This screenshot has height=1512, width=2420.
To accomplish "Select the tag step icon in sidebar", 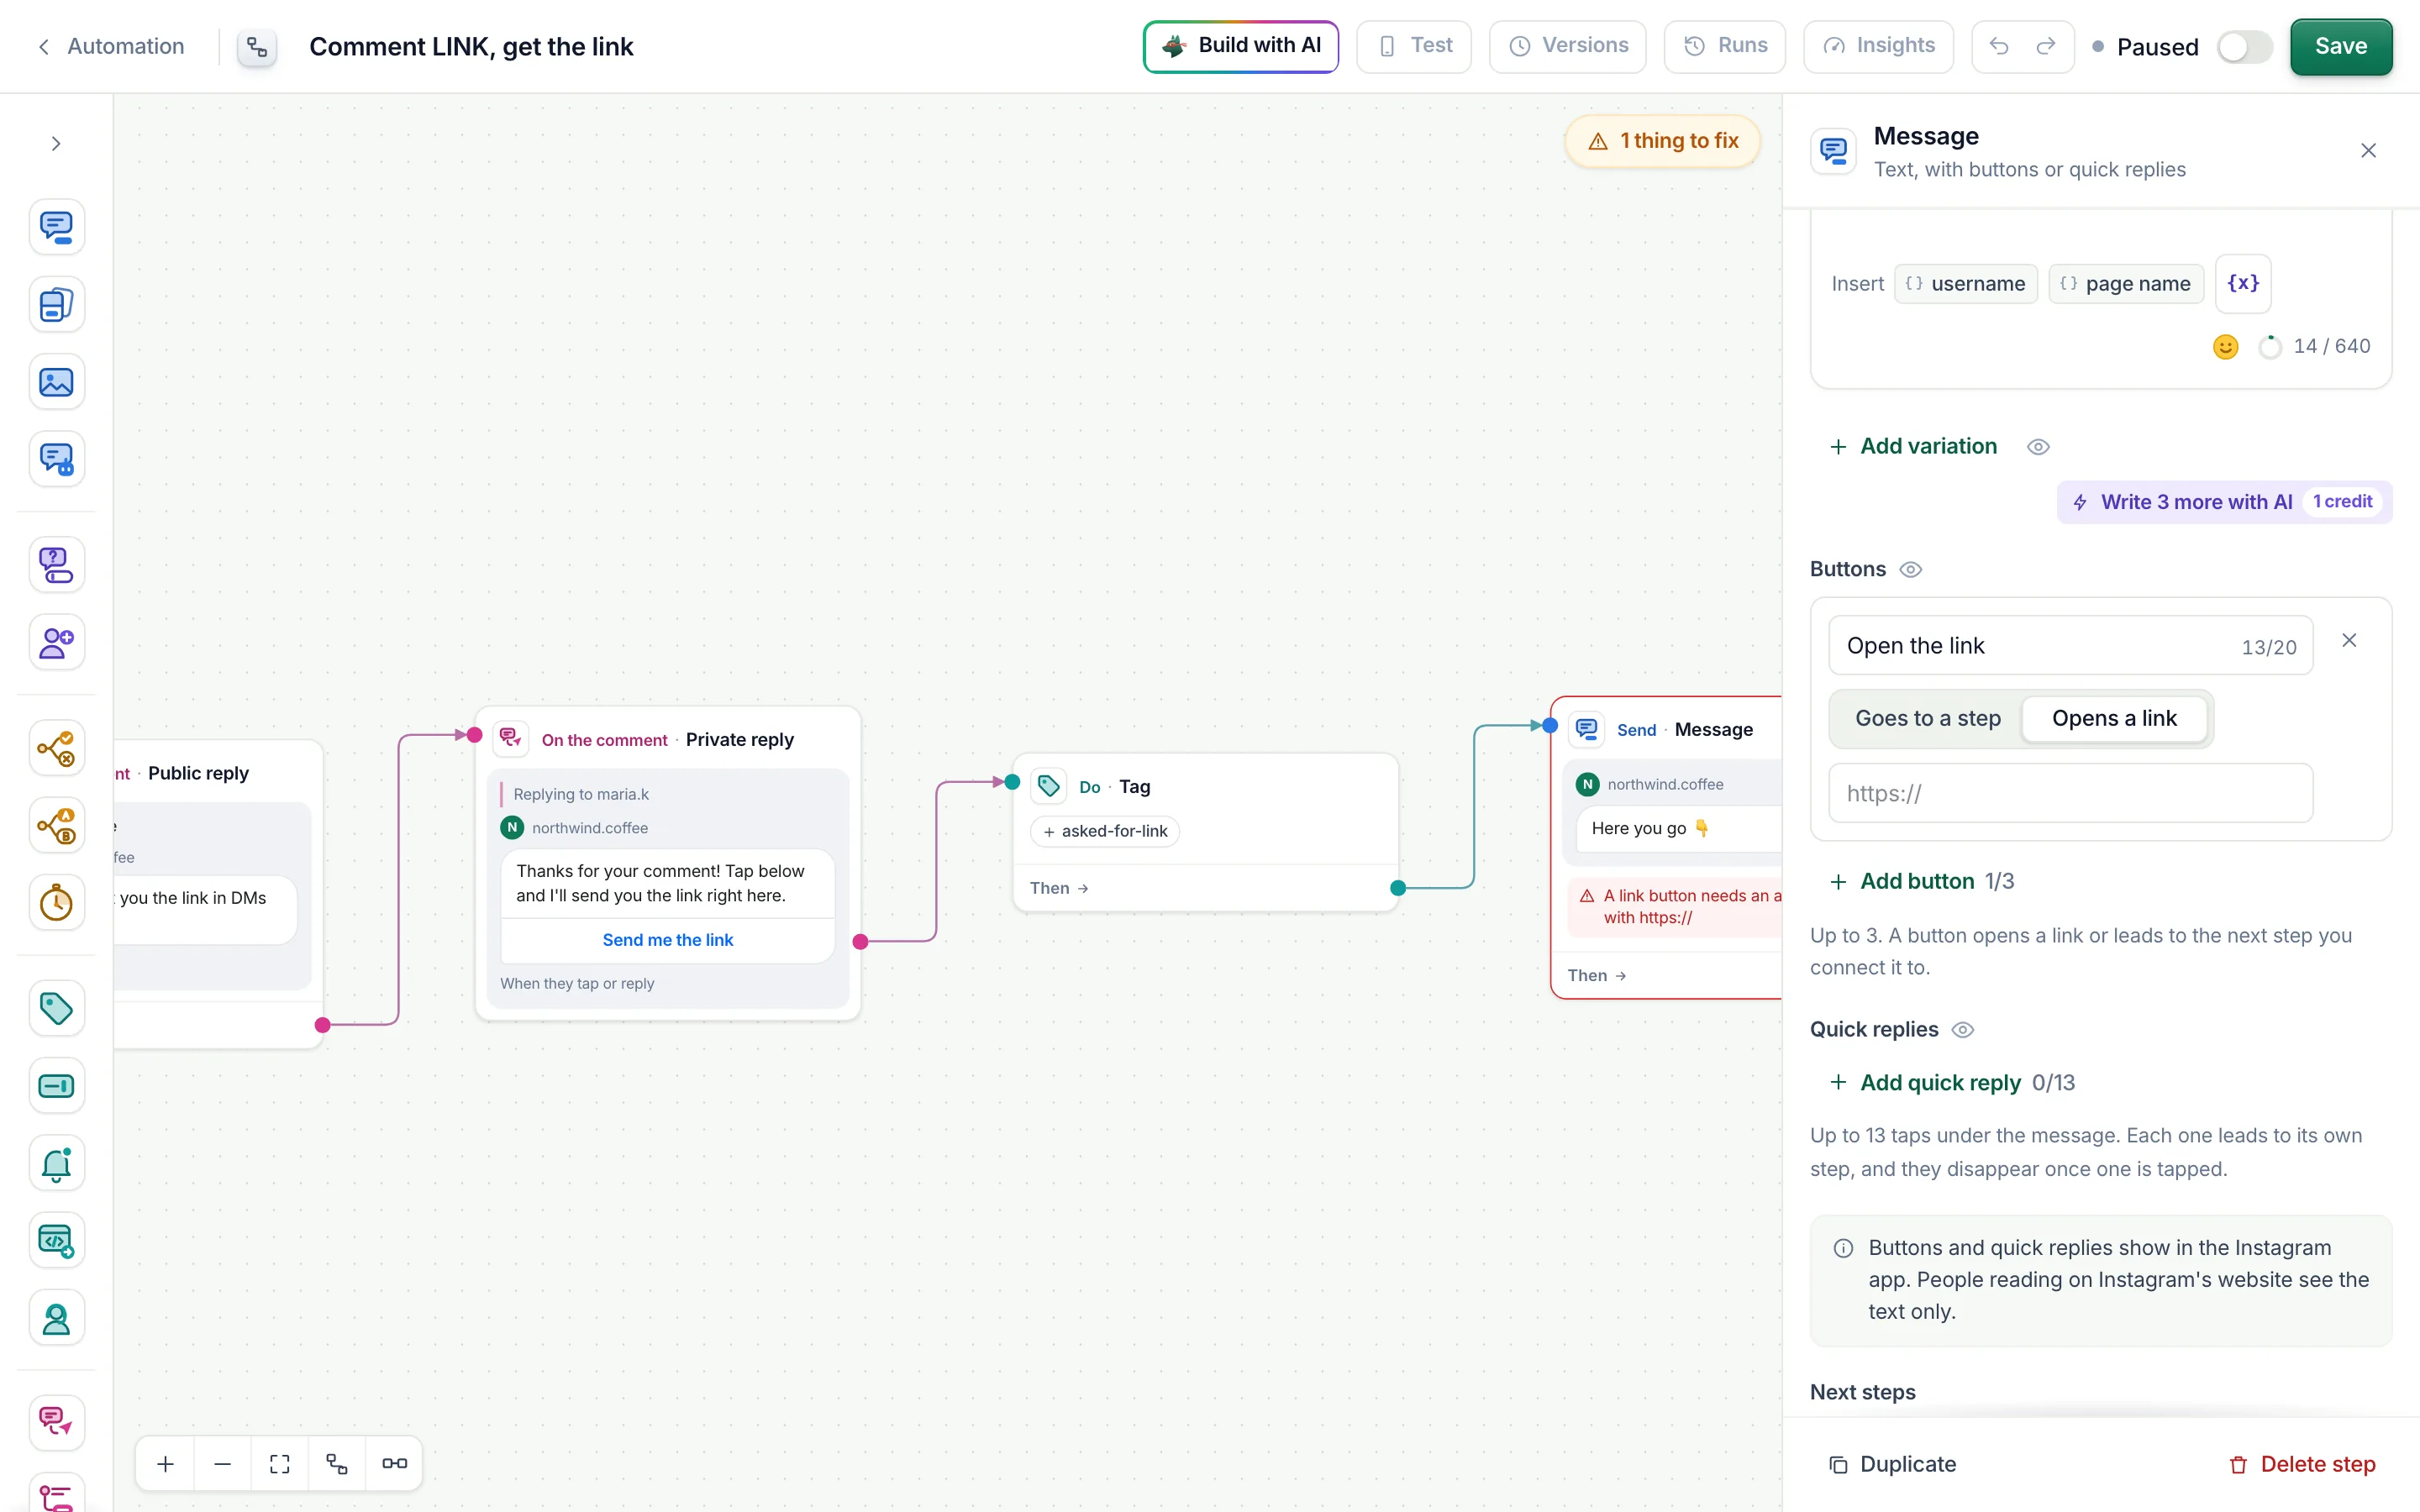I will (56, 1008).
